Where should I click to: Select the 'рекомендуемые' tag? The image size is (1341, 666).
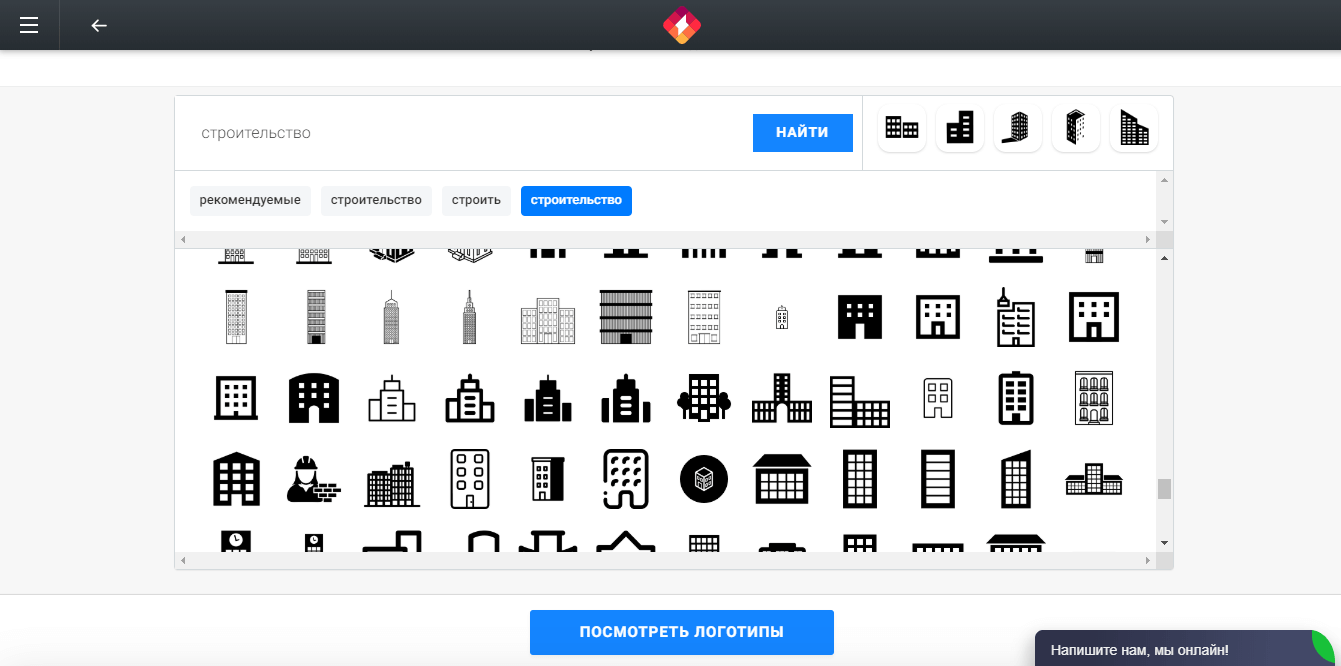pos(250,200)
